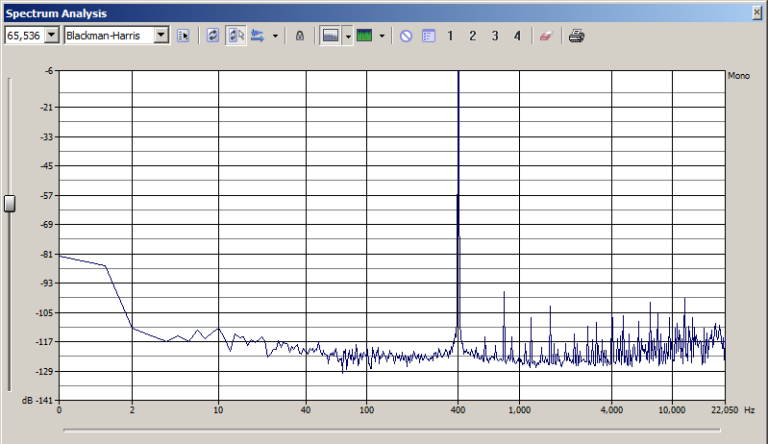The height and width of the screenshot is (444, 768).
Task: Select snapshot button 1
Action: [x=450, y=36]
